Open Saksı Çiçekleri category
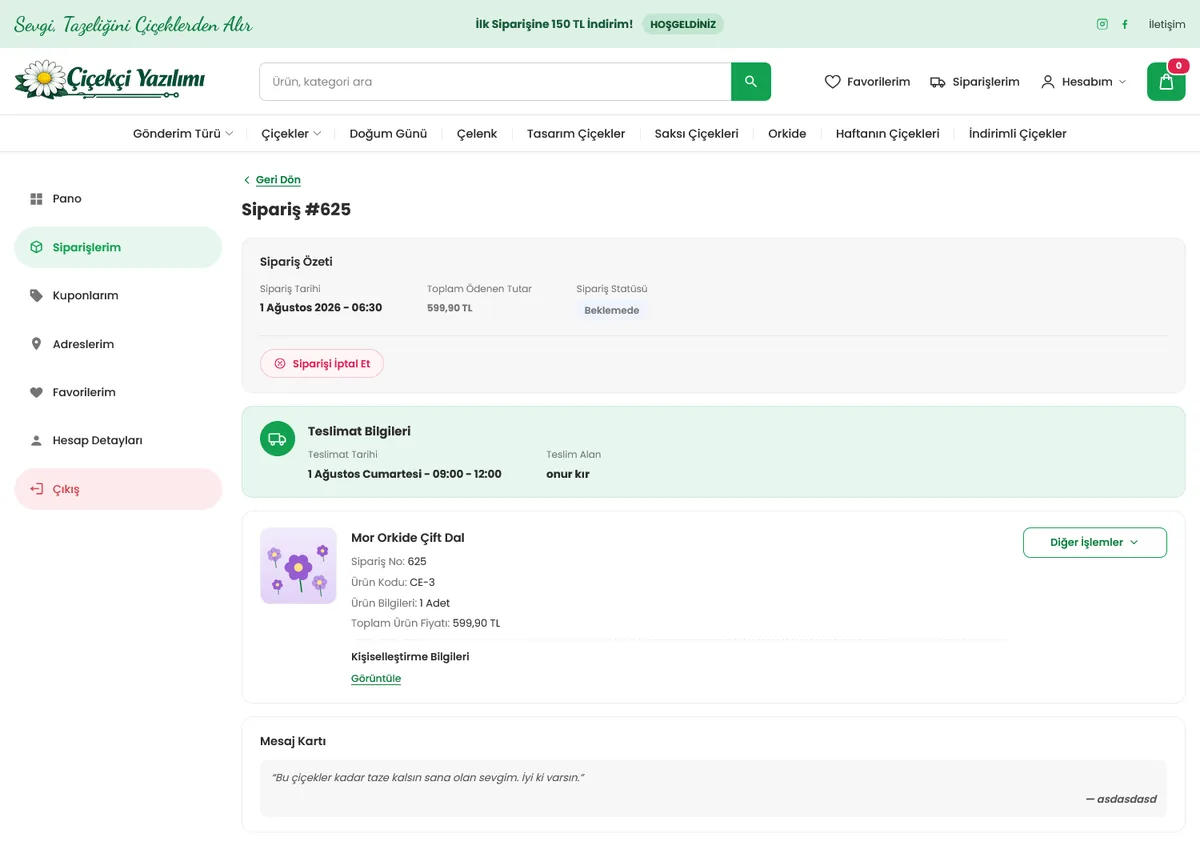The height and width of the screenshot is (842, 1200). click(x=697, y=133)
